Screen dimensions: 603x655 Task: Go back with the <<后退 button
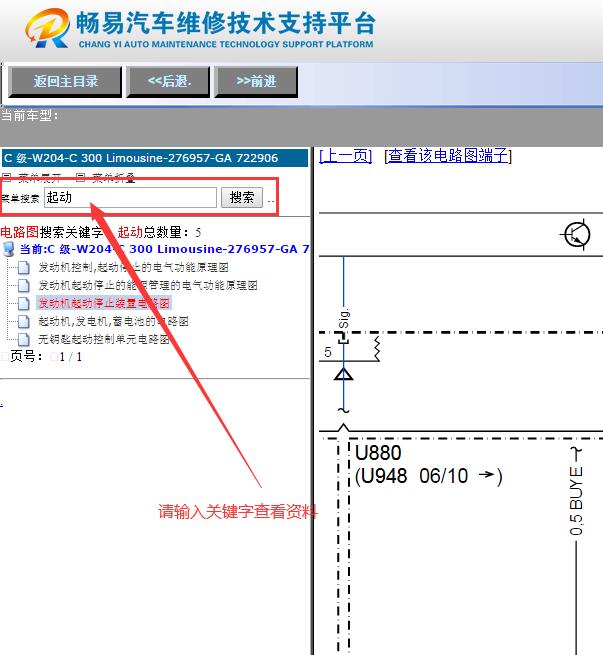[x=168, y=81]
